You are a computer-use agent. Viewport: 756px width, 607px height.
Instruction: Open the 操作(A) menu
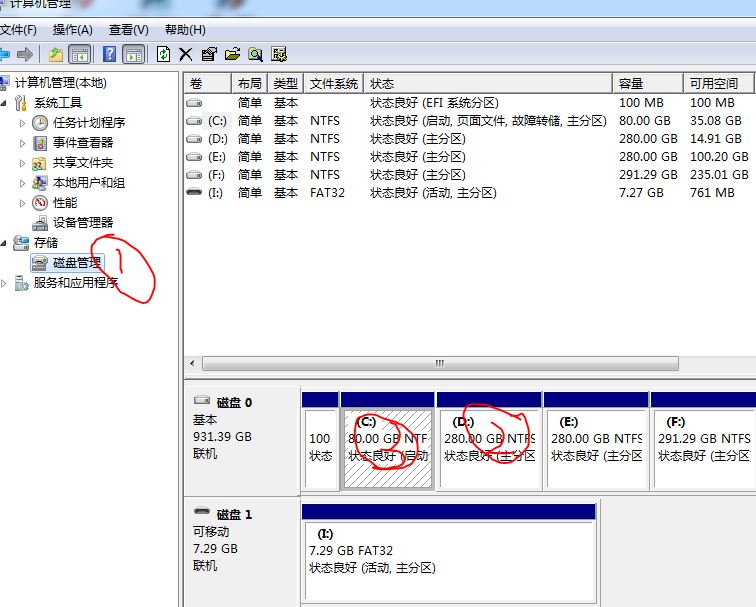(x=72, y=30)
